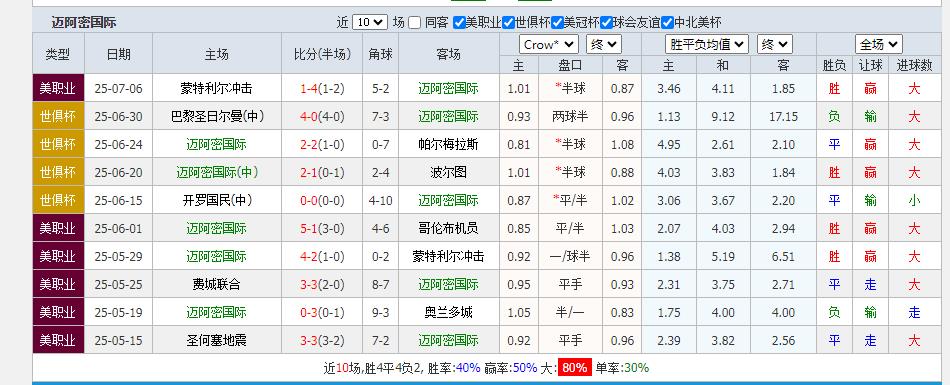Uncheck the 中北美杯 filter checkbox
The height and width of the screenshot is (385, 950).
667,23
